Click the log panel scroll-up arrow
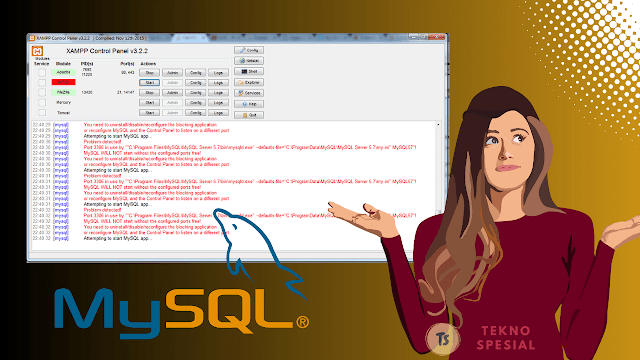The height and width of the screenshot is (360, 640). pyautogui.click(x=438, y=125)
